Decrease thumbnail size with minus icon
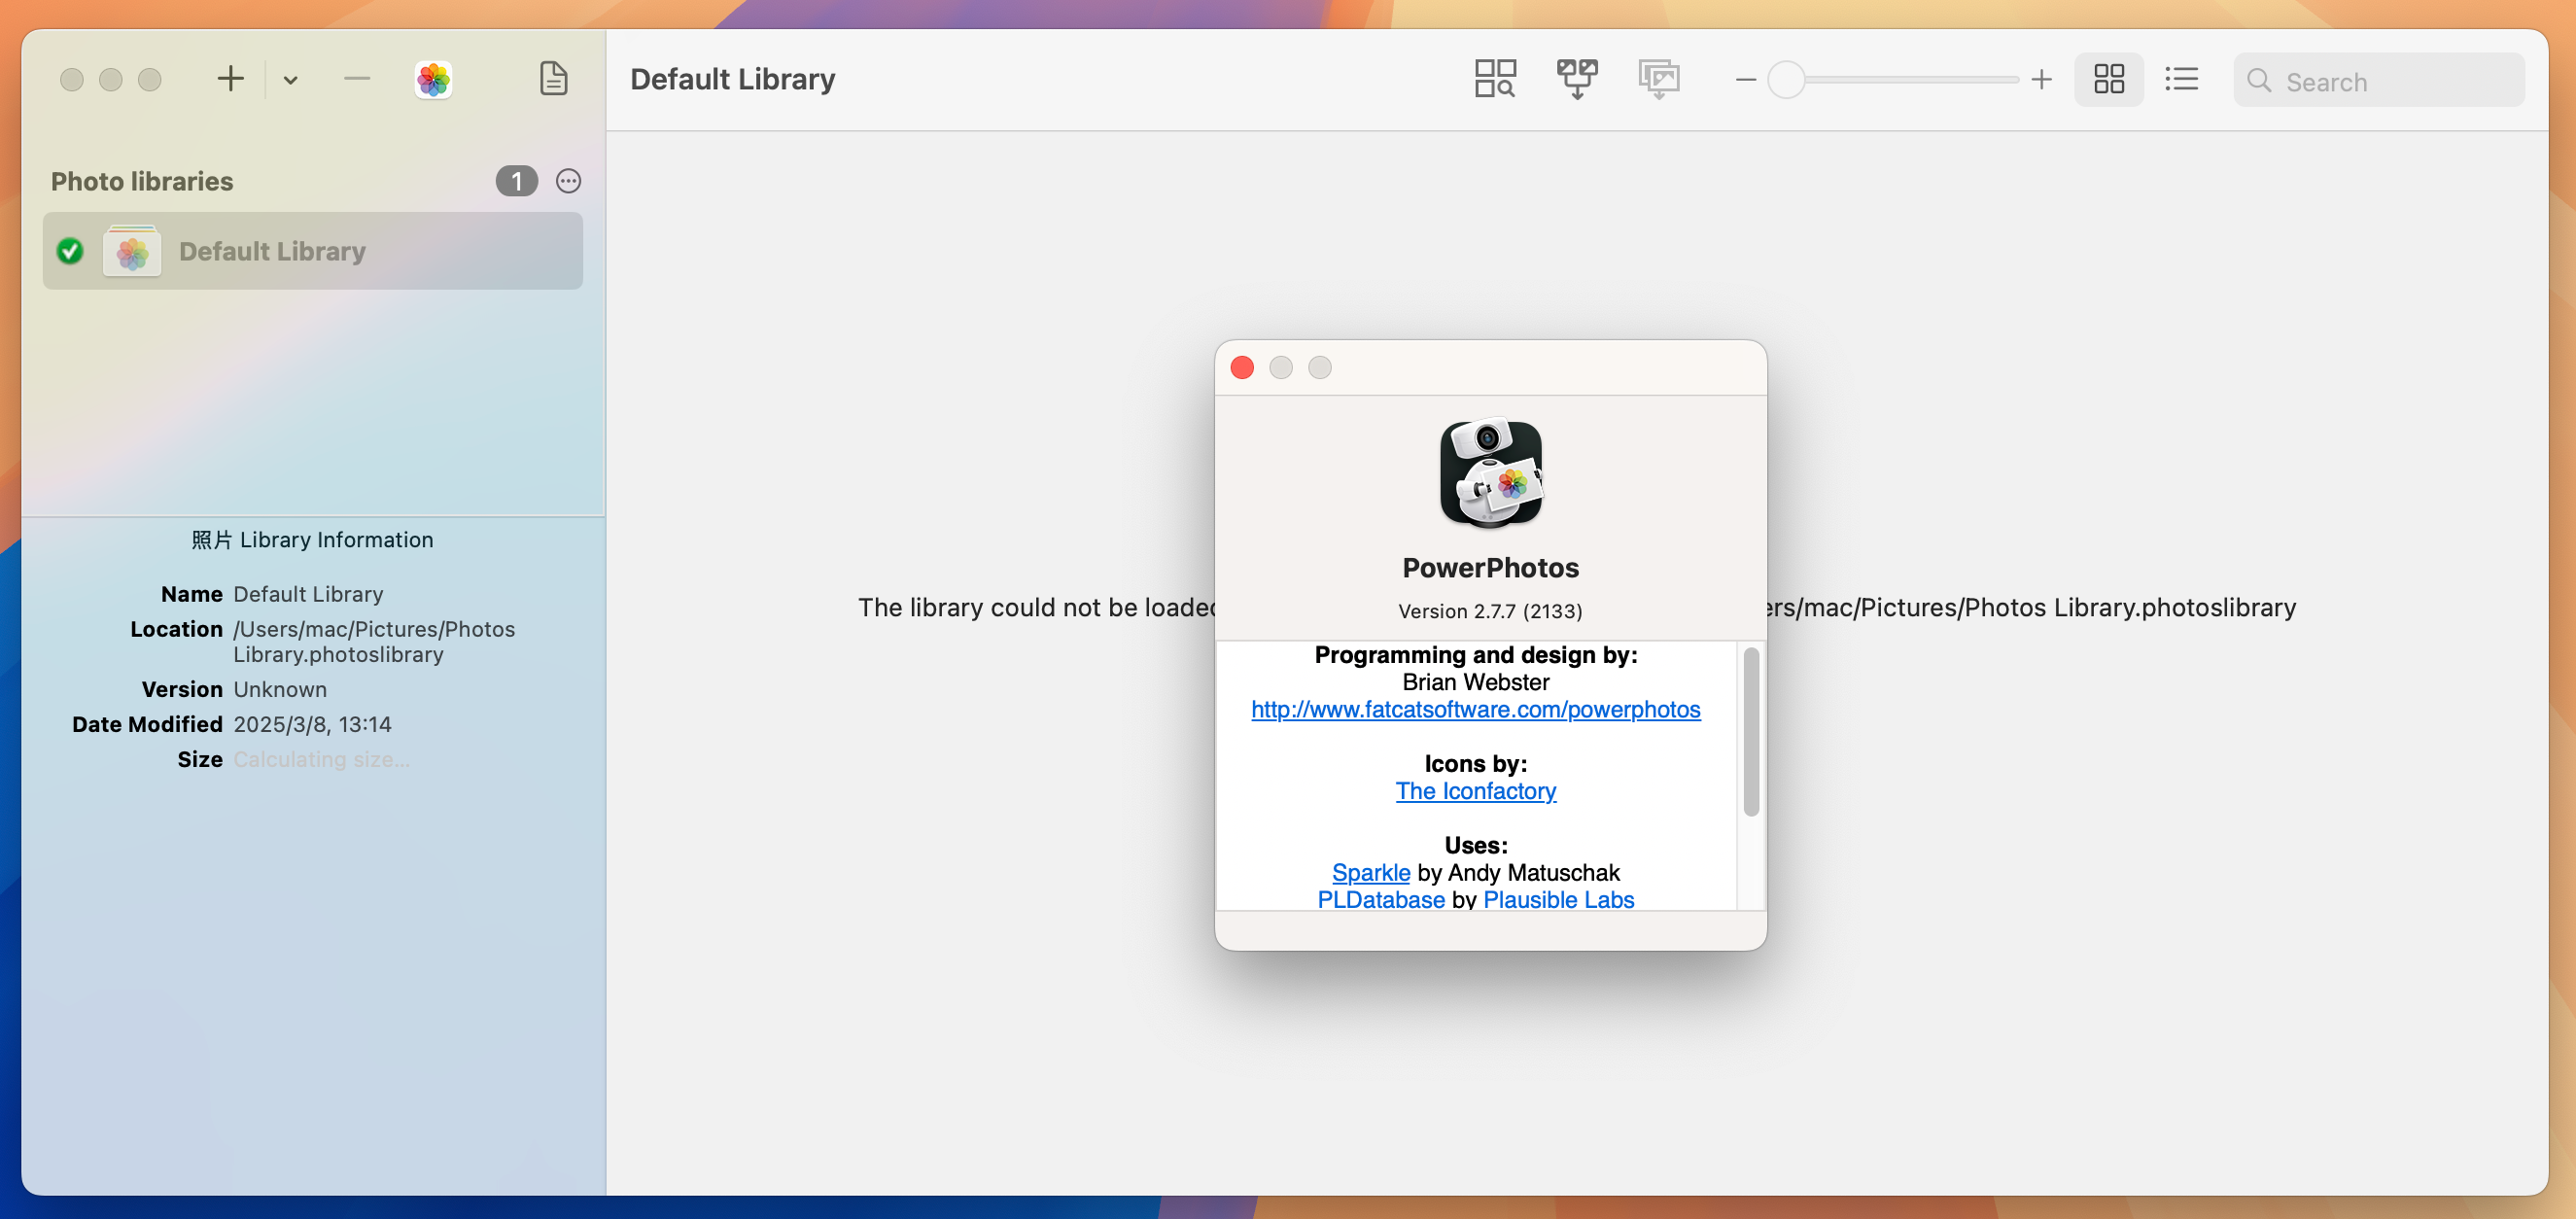This screenshot has width=2576, height=1219. [1746, 79]
